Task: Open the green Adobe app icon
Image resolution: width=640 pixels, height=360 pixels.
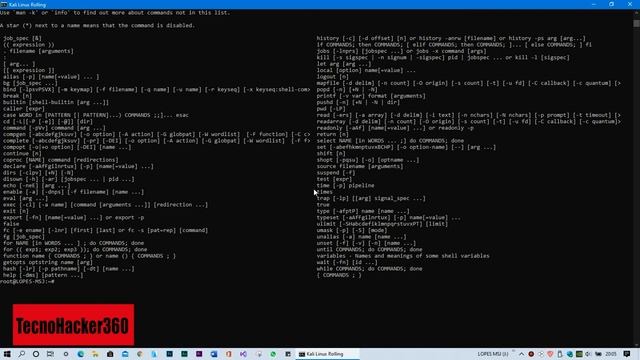Action: (184, 354)
